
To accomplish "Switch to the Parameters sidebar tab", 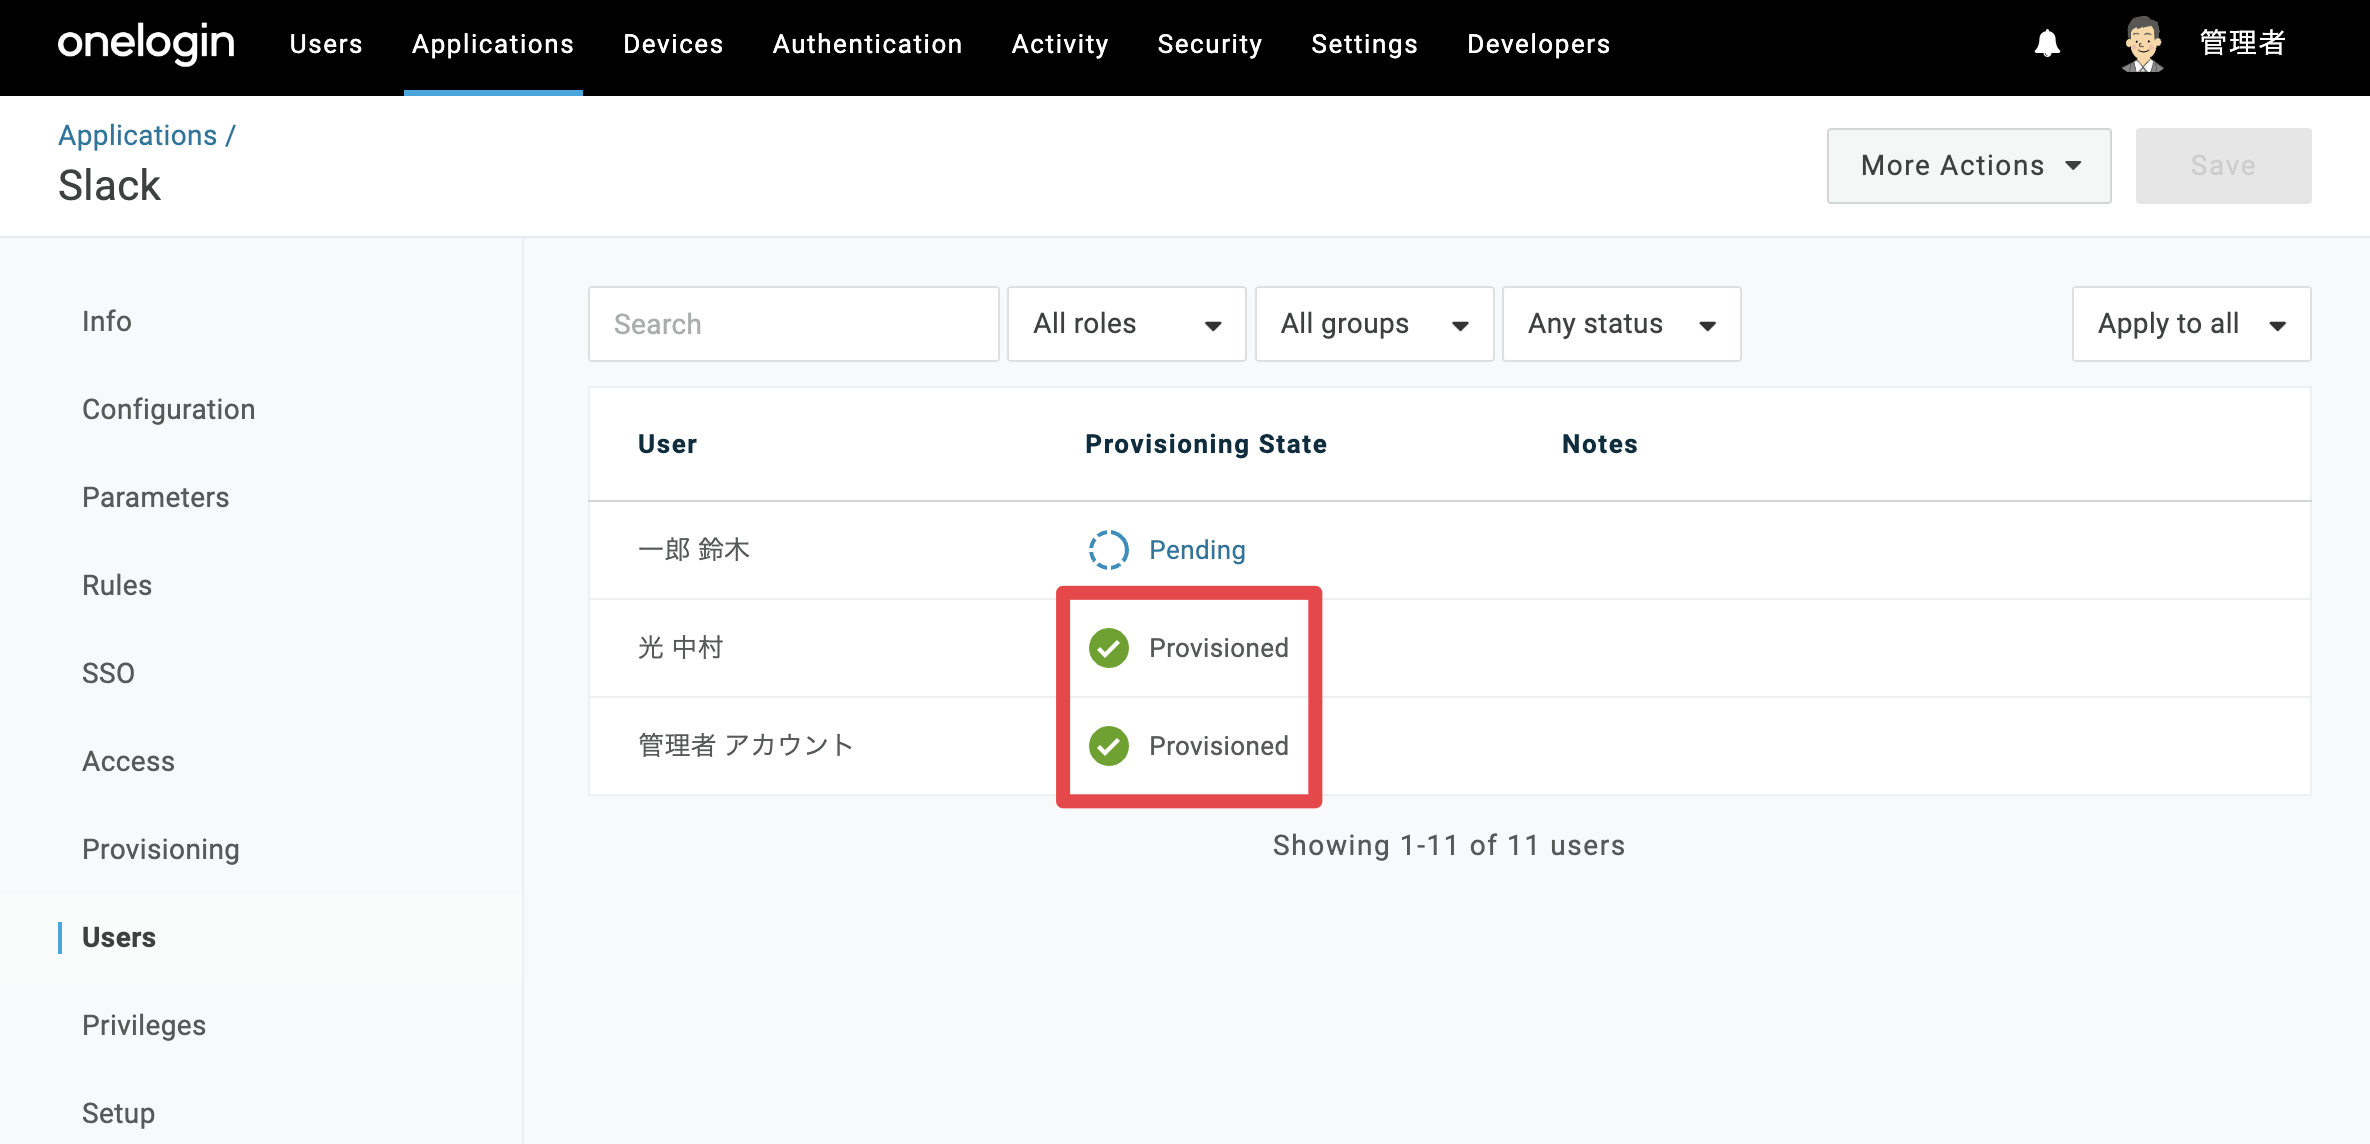I will (x=156, y=497).
